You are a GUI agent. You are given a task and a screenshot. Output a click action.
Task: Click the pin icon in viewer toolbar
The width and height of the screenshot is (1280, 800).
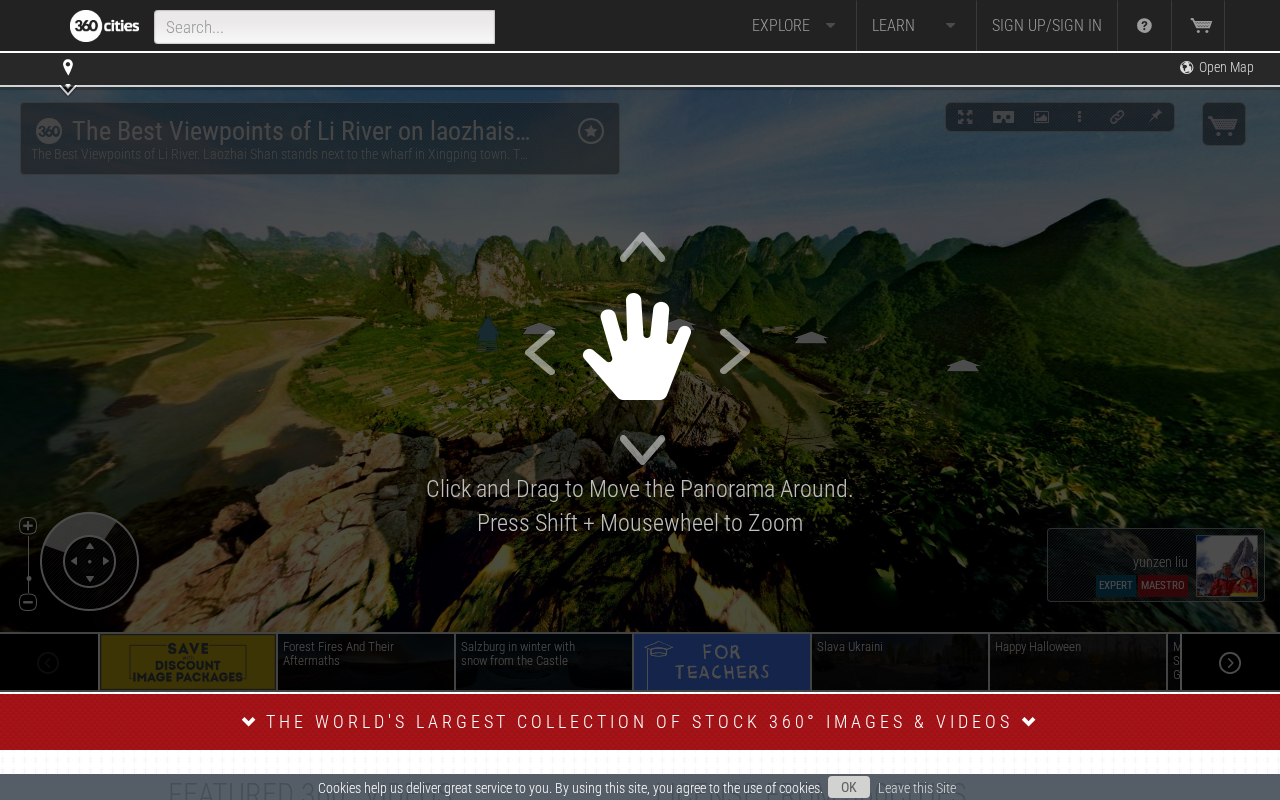tap(1155, 117)
